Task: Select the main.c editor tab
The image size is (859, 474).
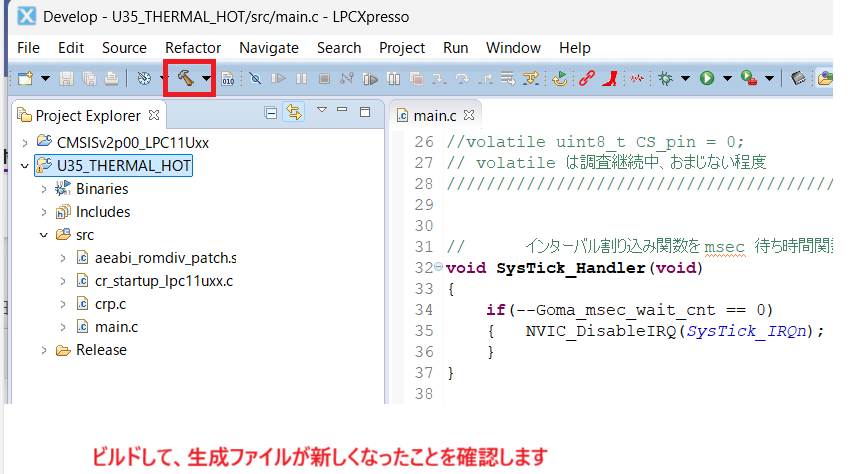Action: (434, 115)
